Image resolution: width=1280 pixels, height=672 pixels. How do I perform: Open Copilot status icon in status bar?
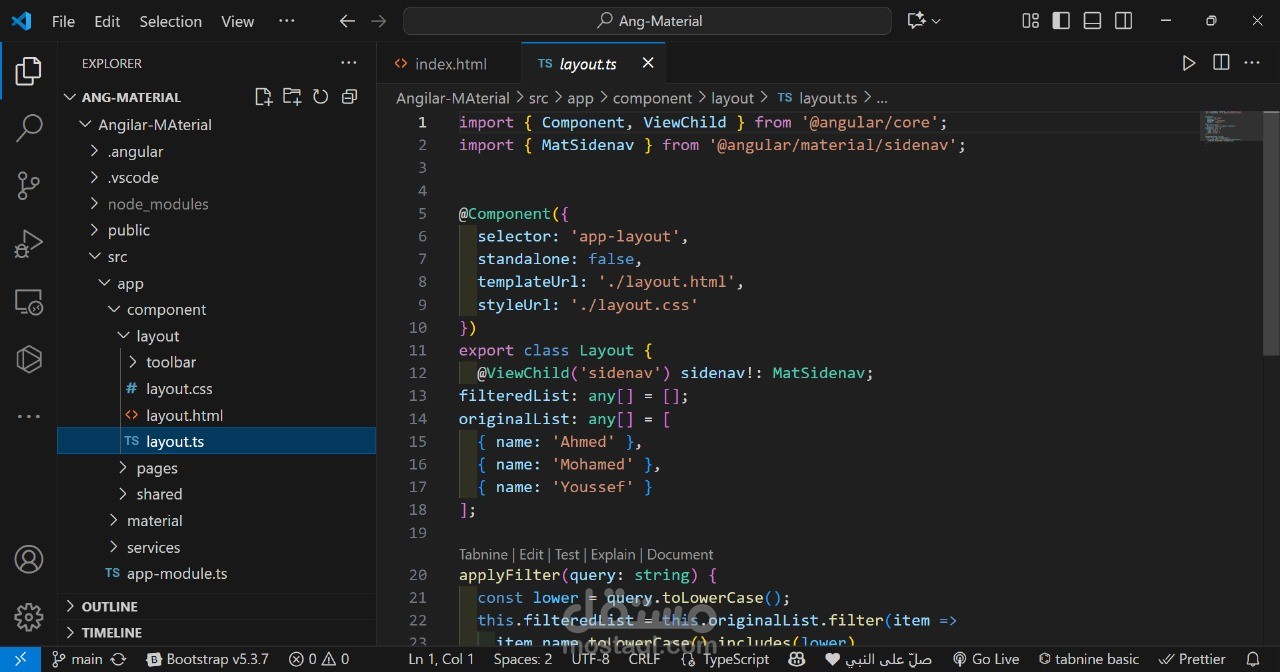(796, 659)
